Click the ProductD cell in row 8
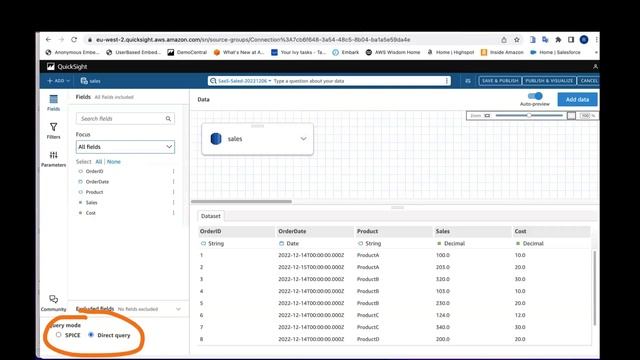The image size is (640, 360). [x=368, y=339]
